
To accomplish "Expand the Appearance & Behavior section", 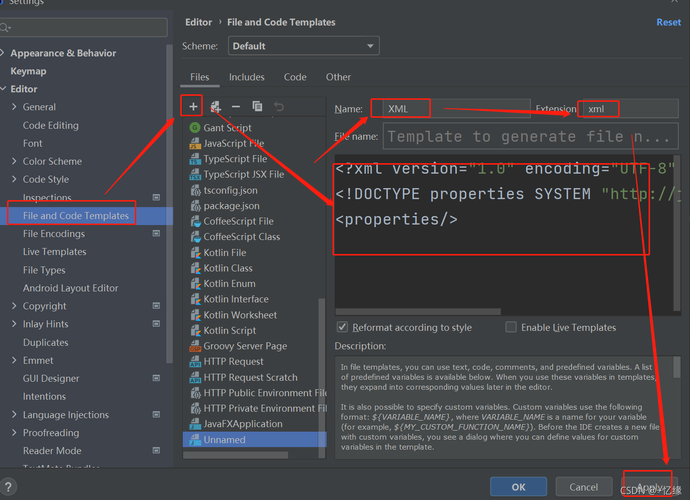I will [3, 53].
